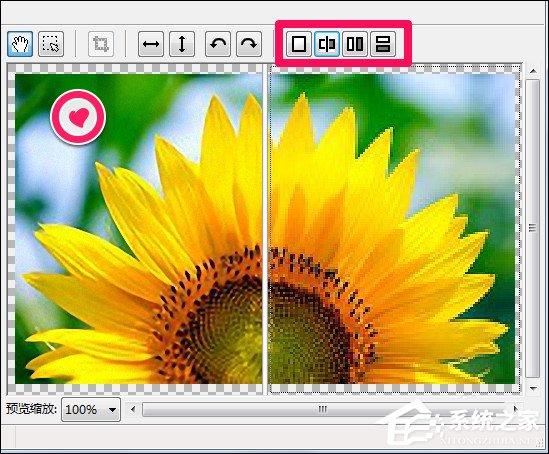Rotate the image counterclockwise
The width and height of the screenshot is (549, 454).
(218, 44)
